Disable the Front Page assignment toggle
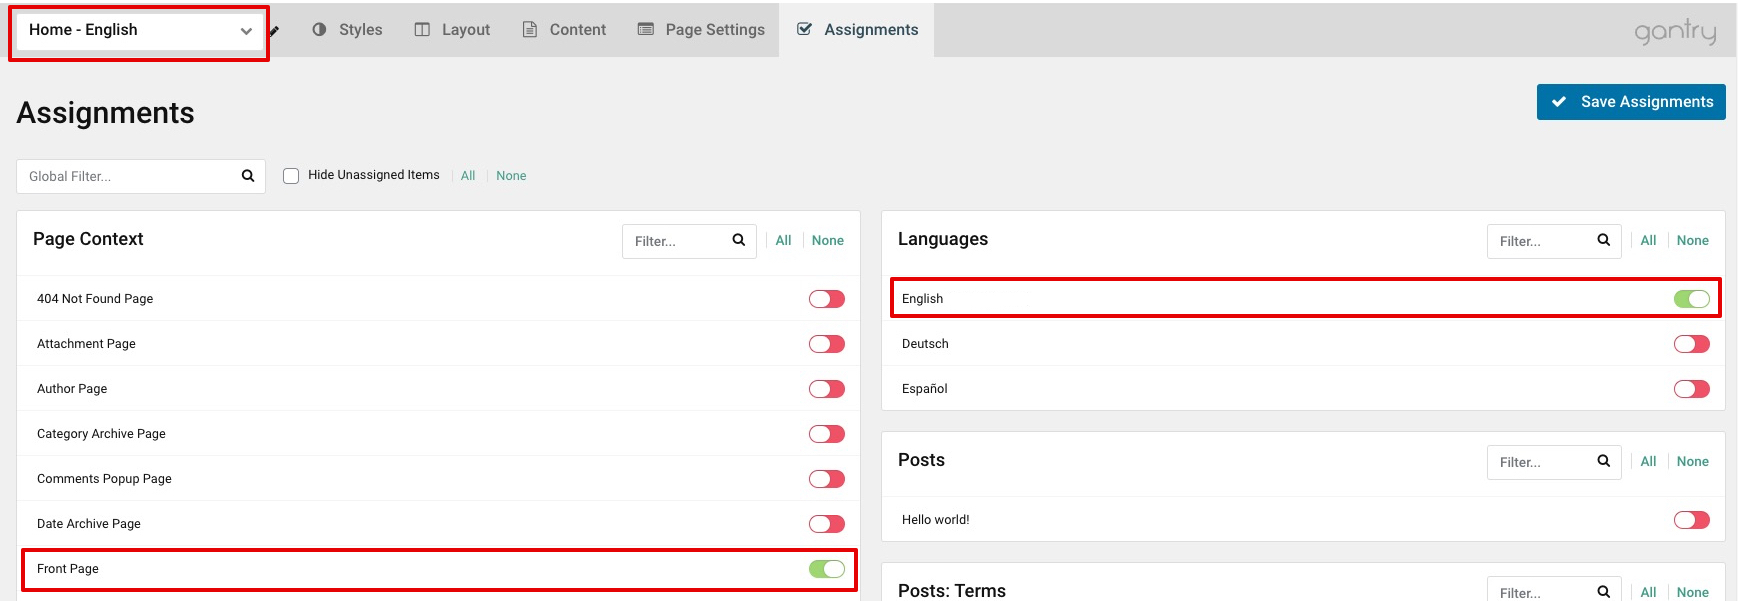Screen dimensions: 1738x601 click(x=826, y=569)
